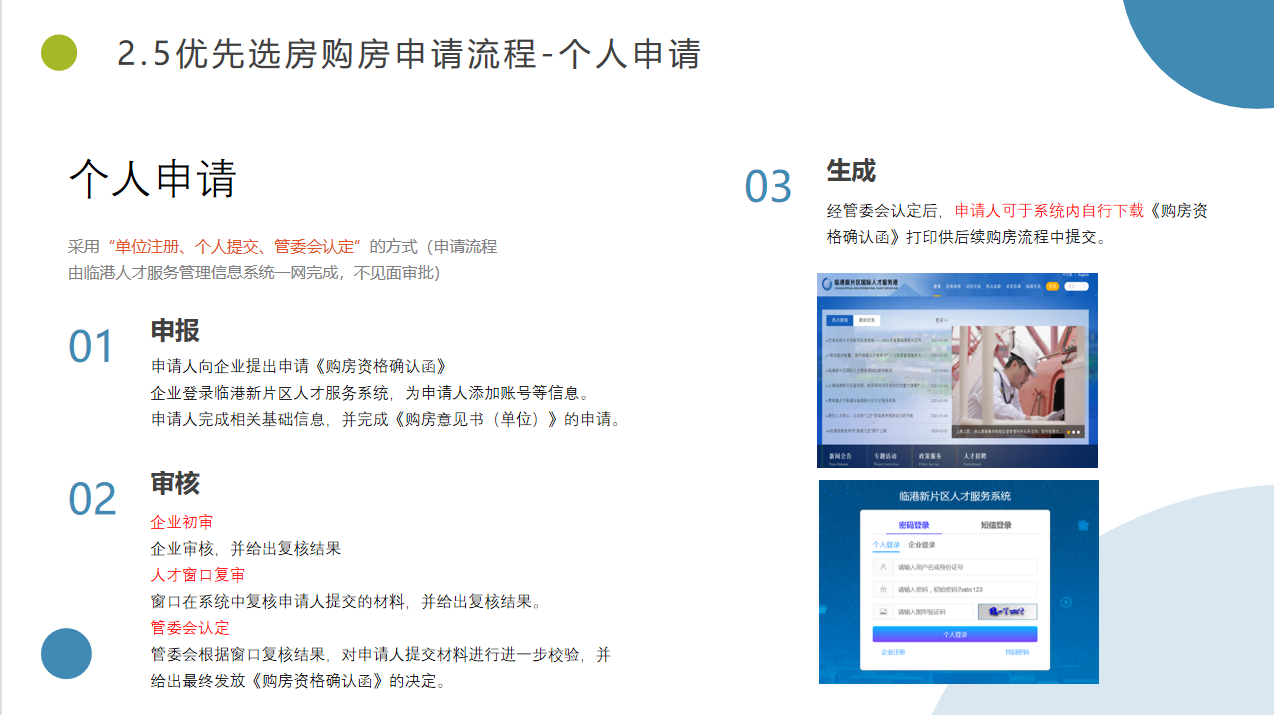
Task: Click the line 申请人向企业提出申请《购房资格确认函》
Action: click(298, 366)
